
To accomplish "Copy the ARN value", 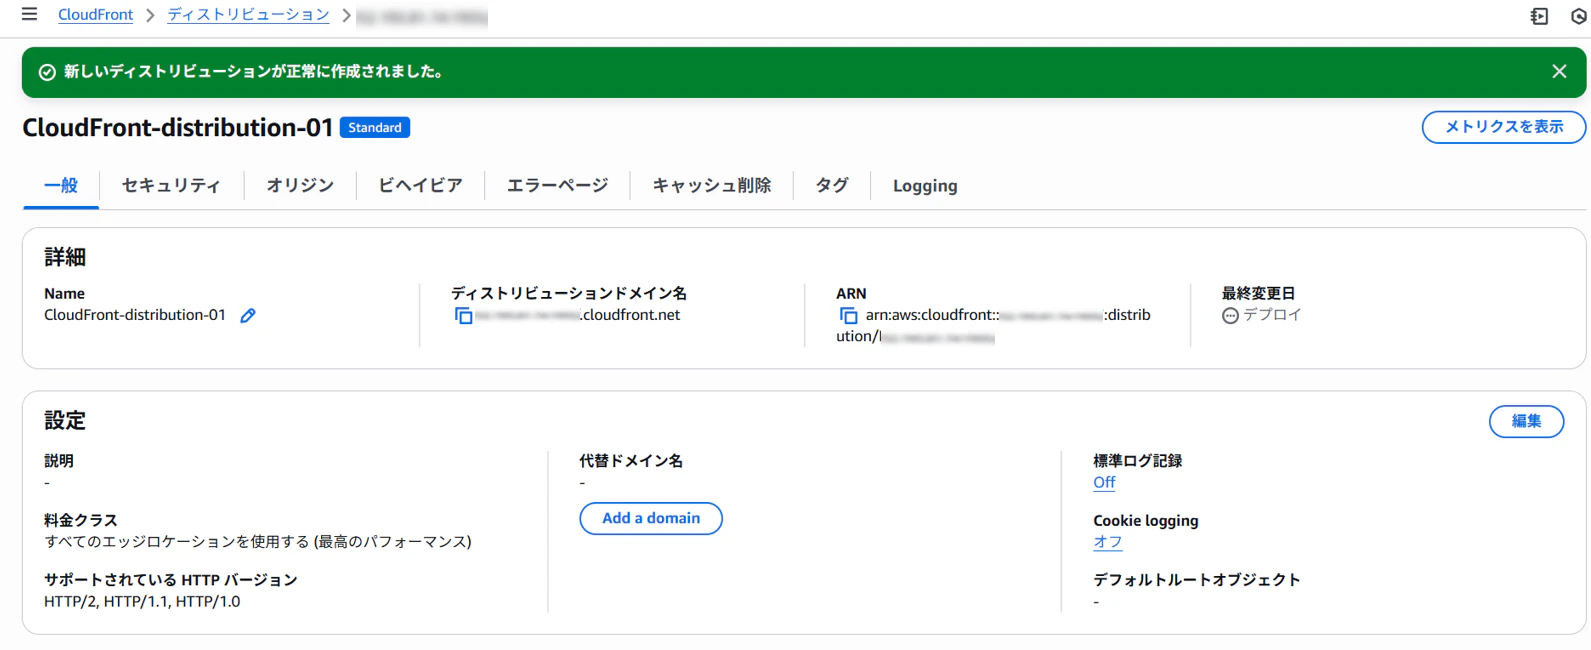I will click(x=848, y=315).
